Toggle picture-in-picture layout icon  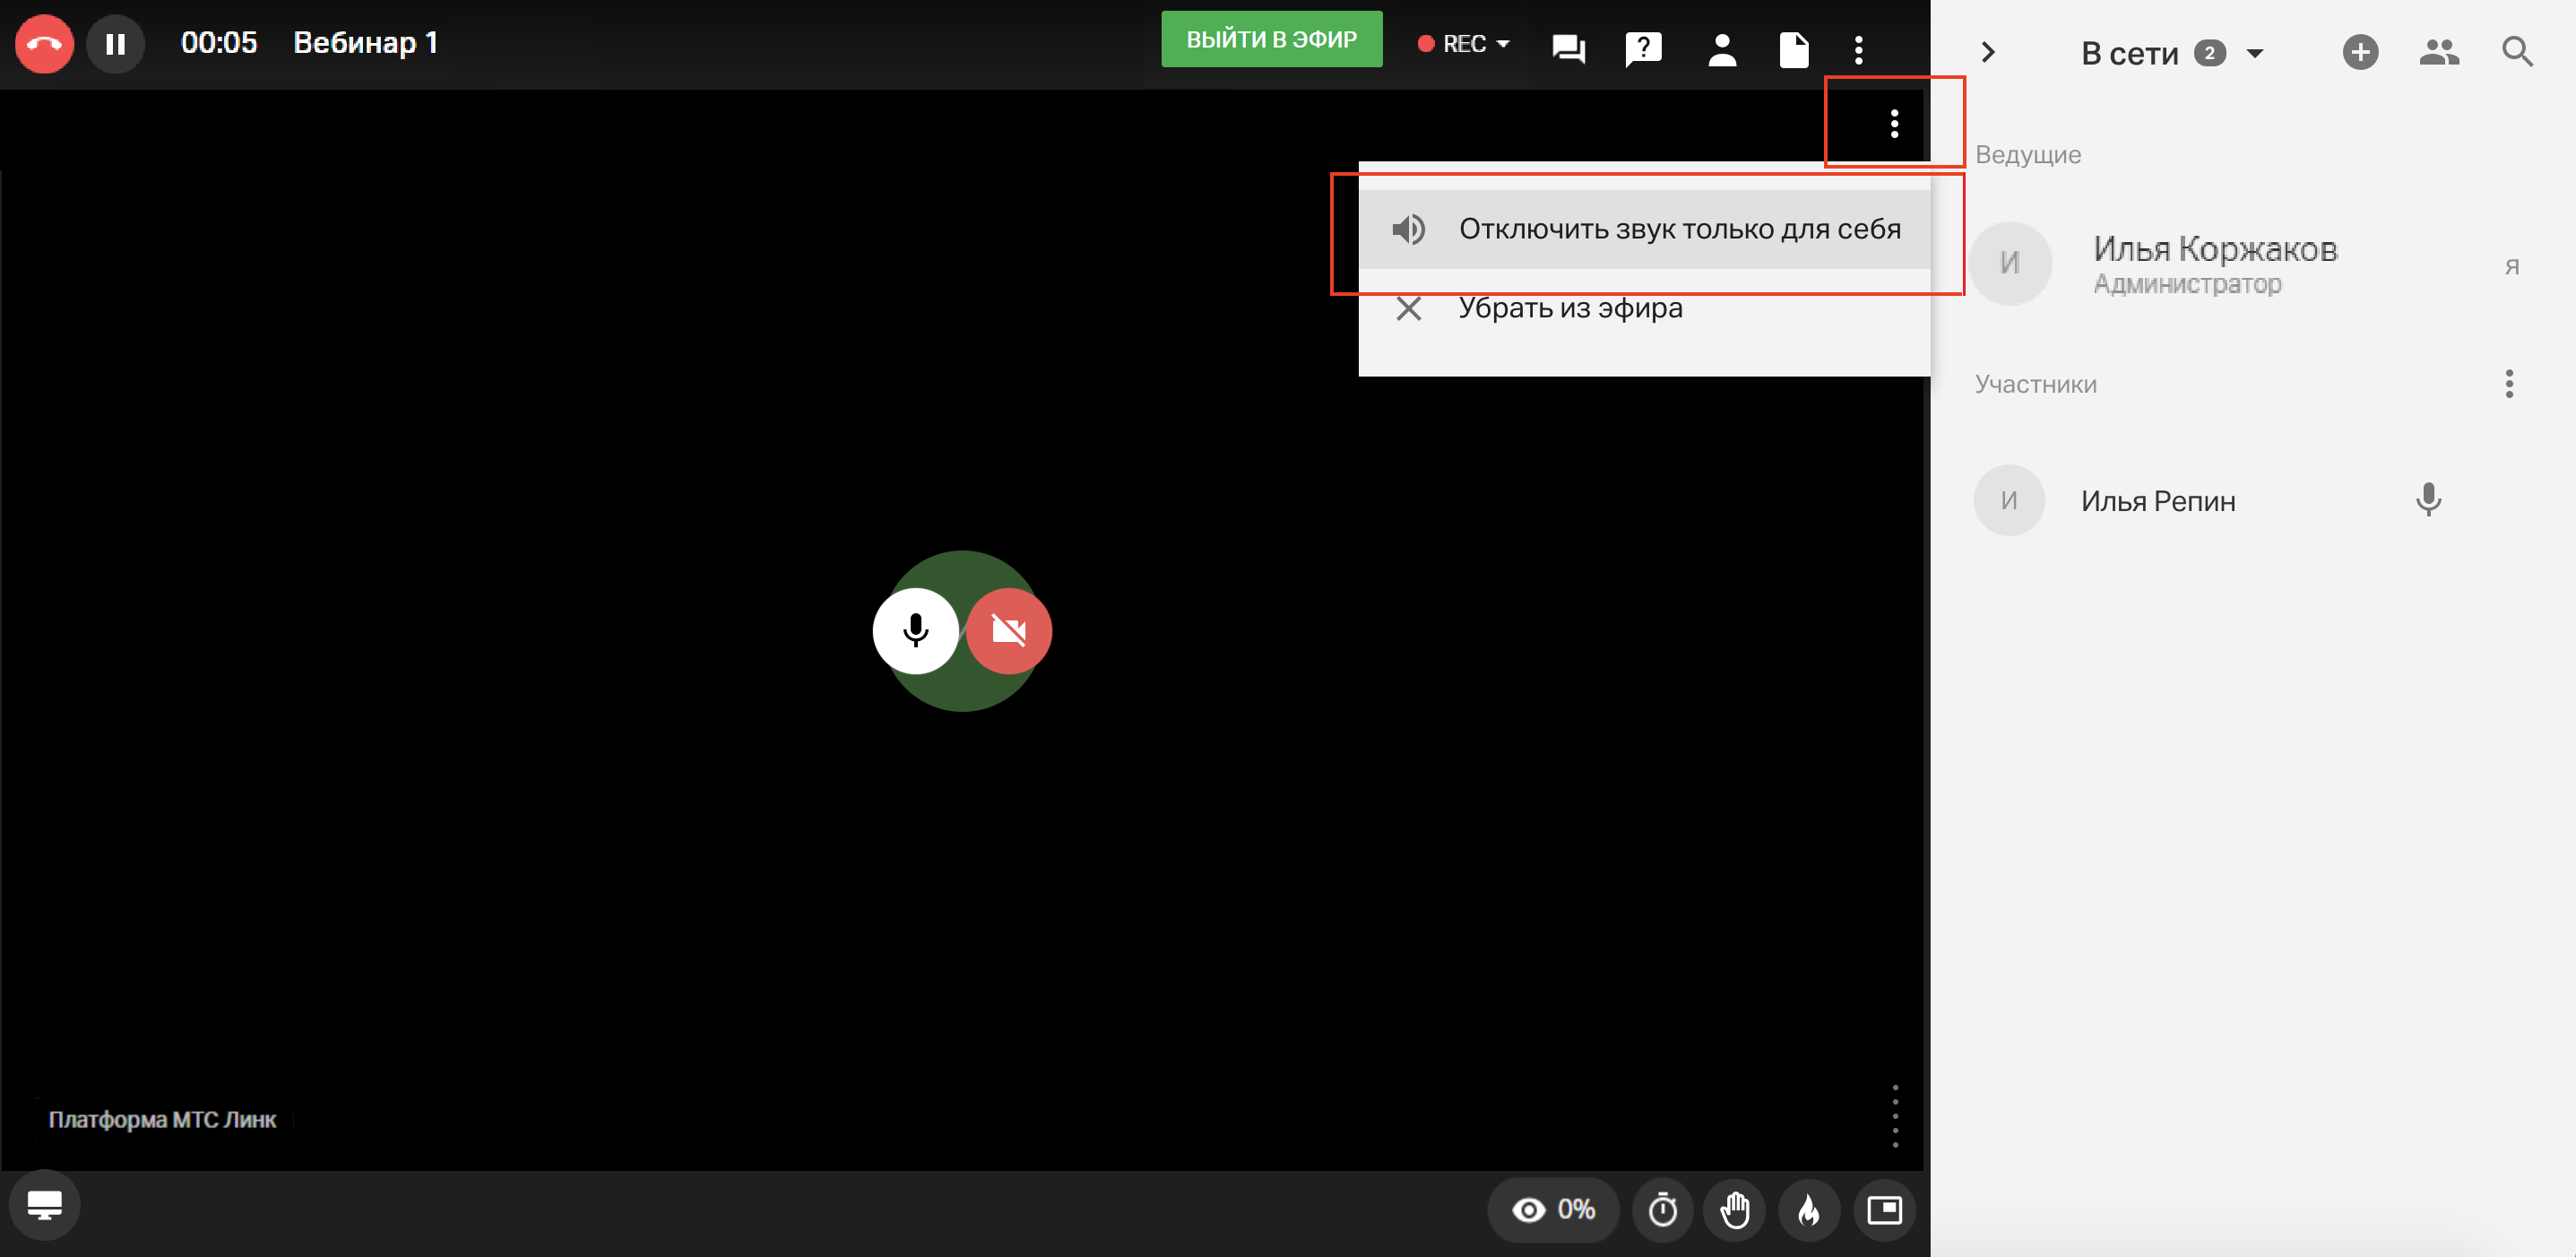pos(1884,1210)
